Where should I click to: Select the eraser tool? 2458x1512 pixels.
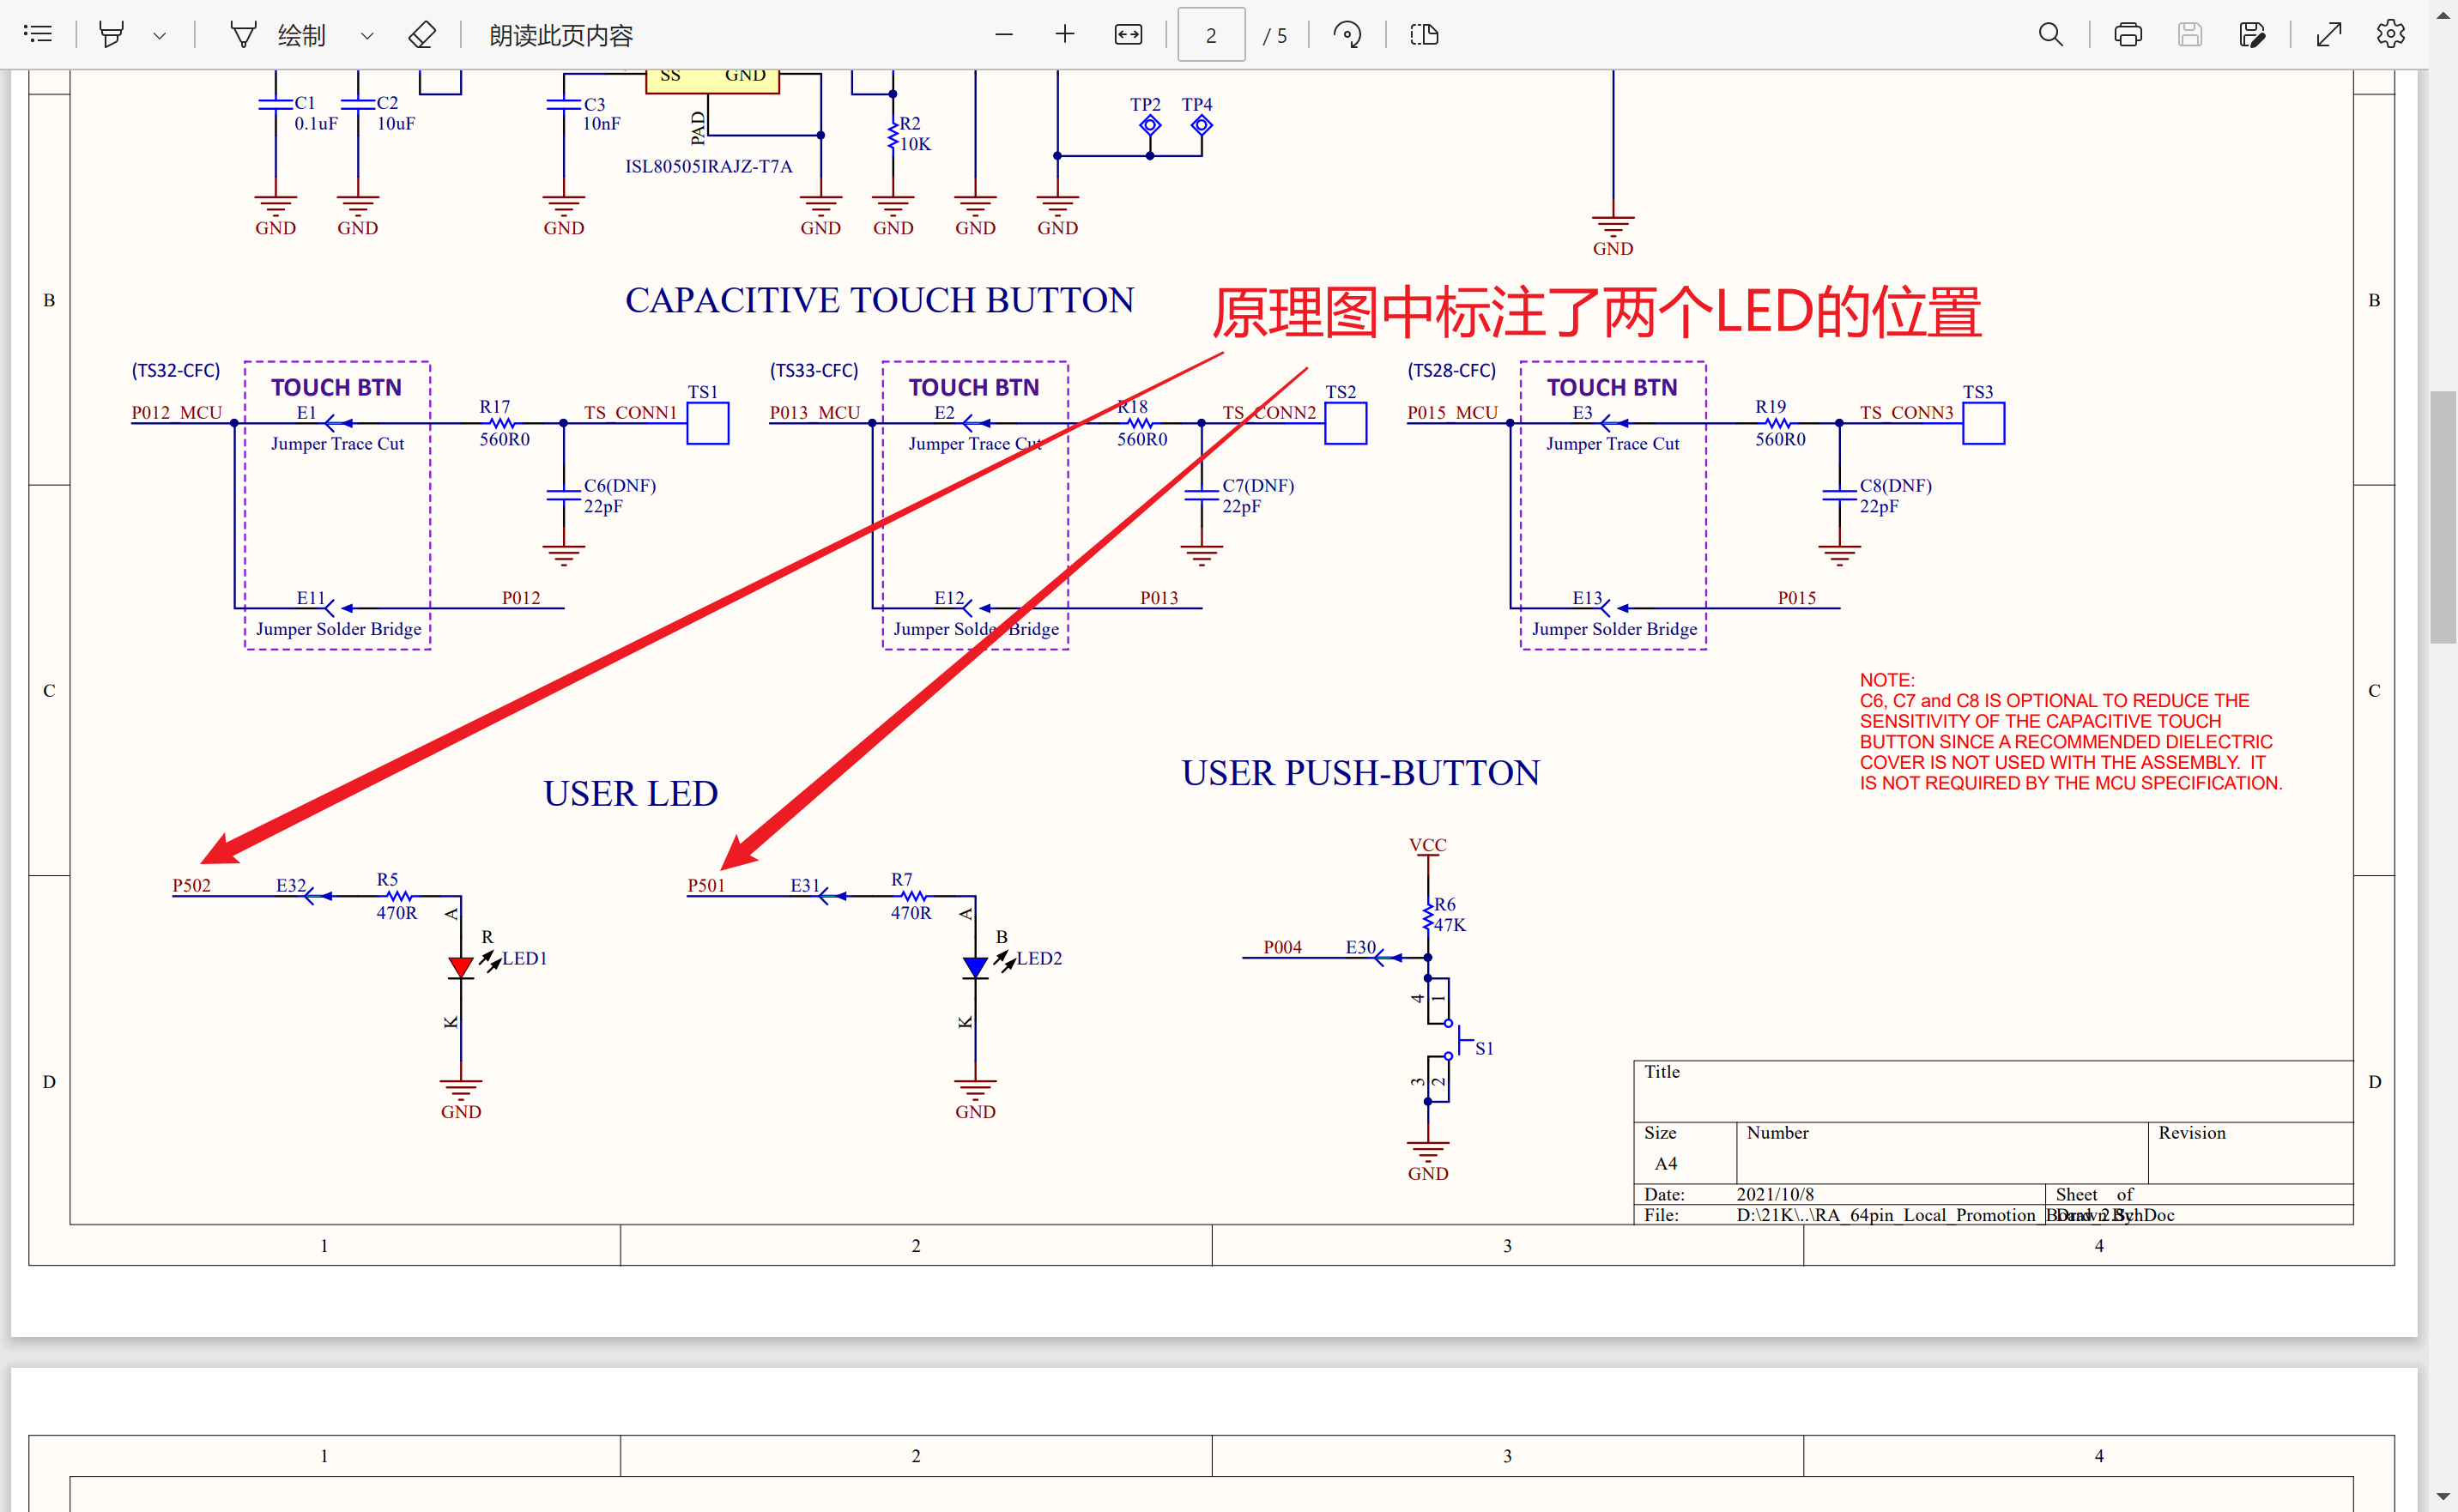click(421, 33)
